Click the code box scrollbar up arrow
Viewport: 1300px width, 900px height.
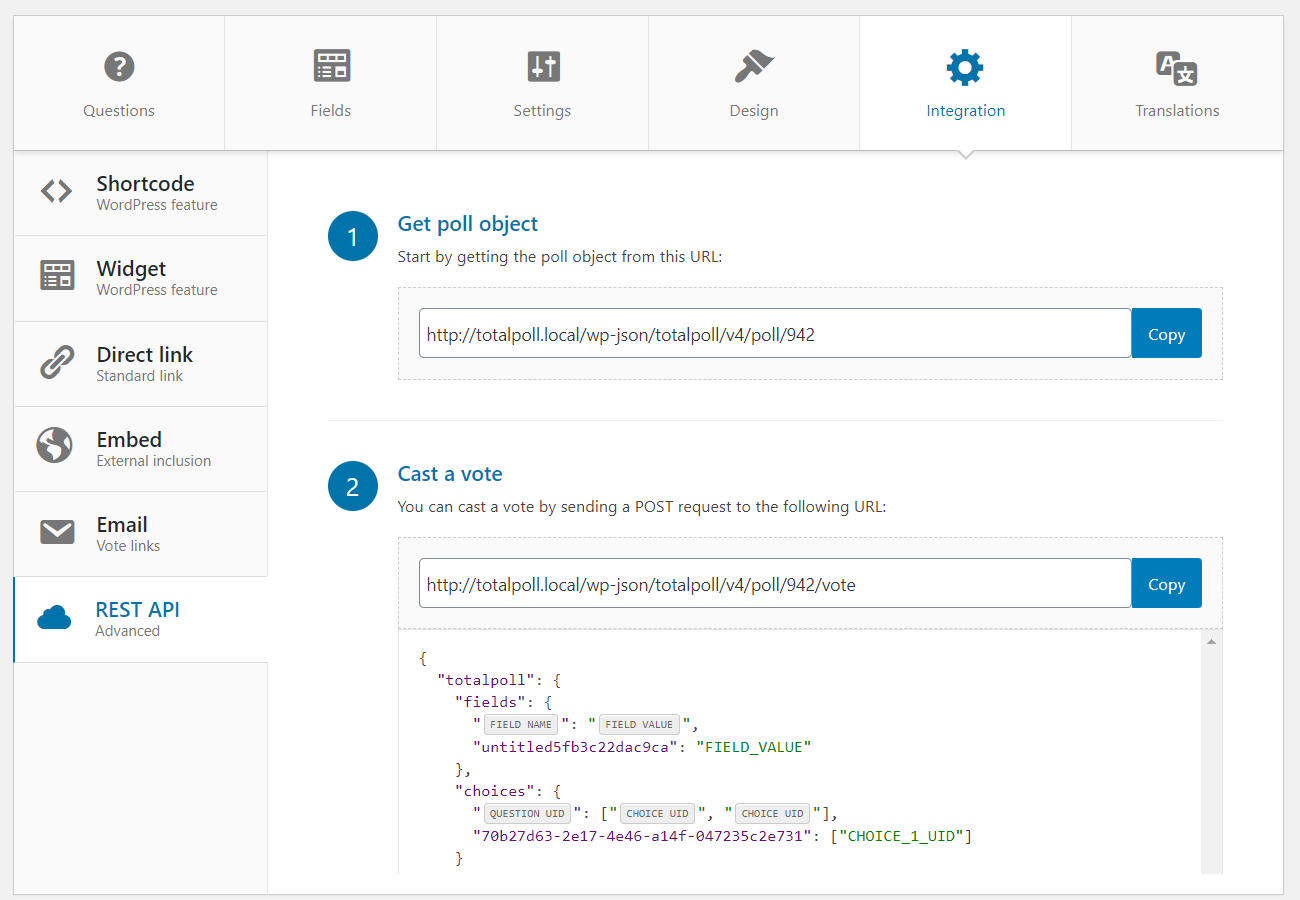1212,641
